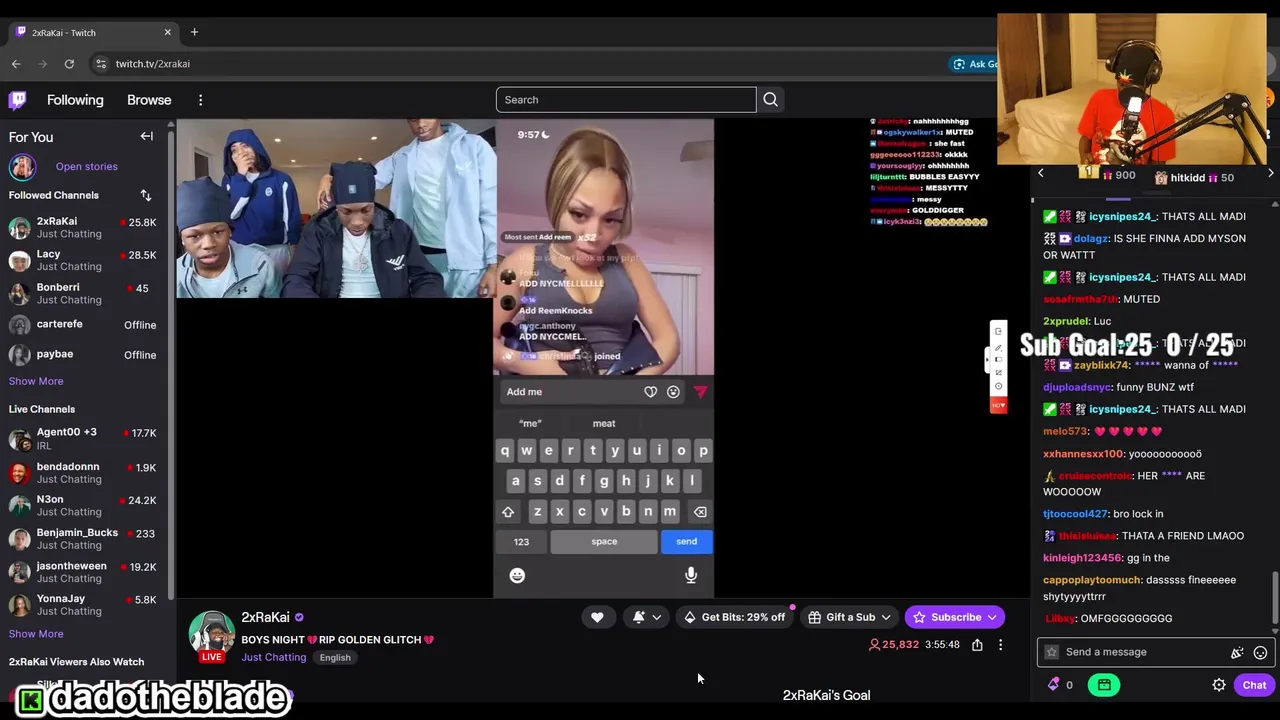This screenshot has width=1280, height=720.
Task: Close the 2xRaKai Twitch tab
Action: coord(167,32)
